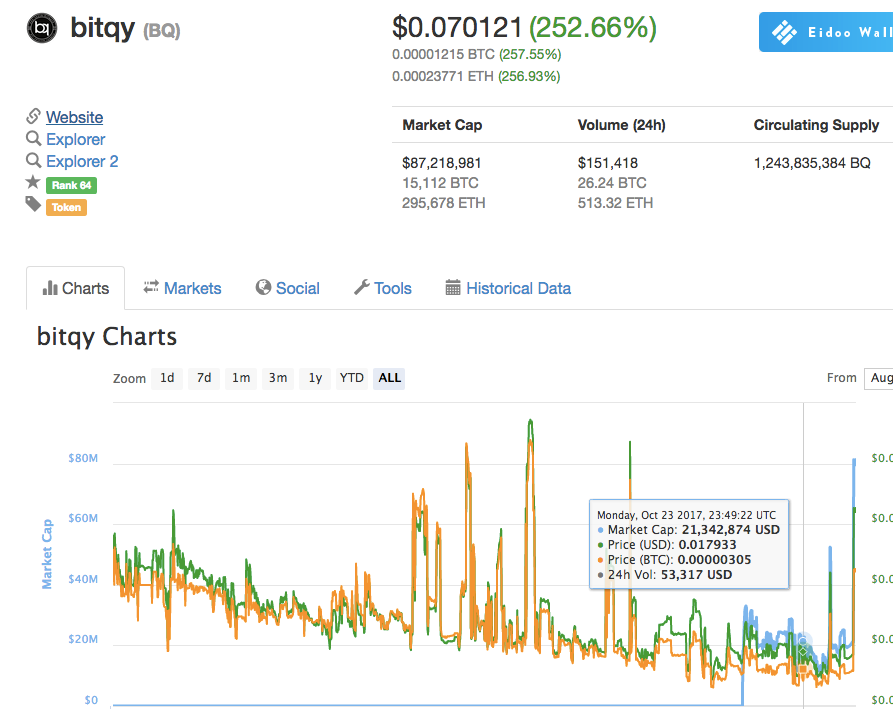This screenshot has width=893, height=709.
Task: Click the 26.24 BTC volume value
Action: (x=612, y=183)
